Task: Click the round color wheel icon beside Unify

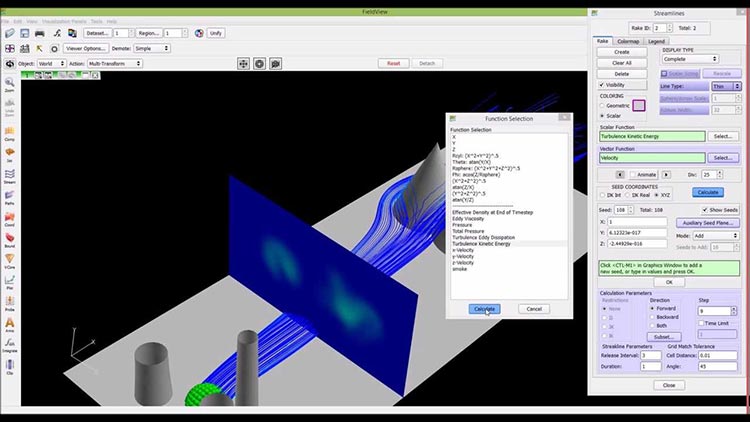Action: click(199, 33)
